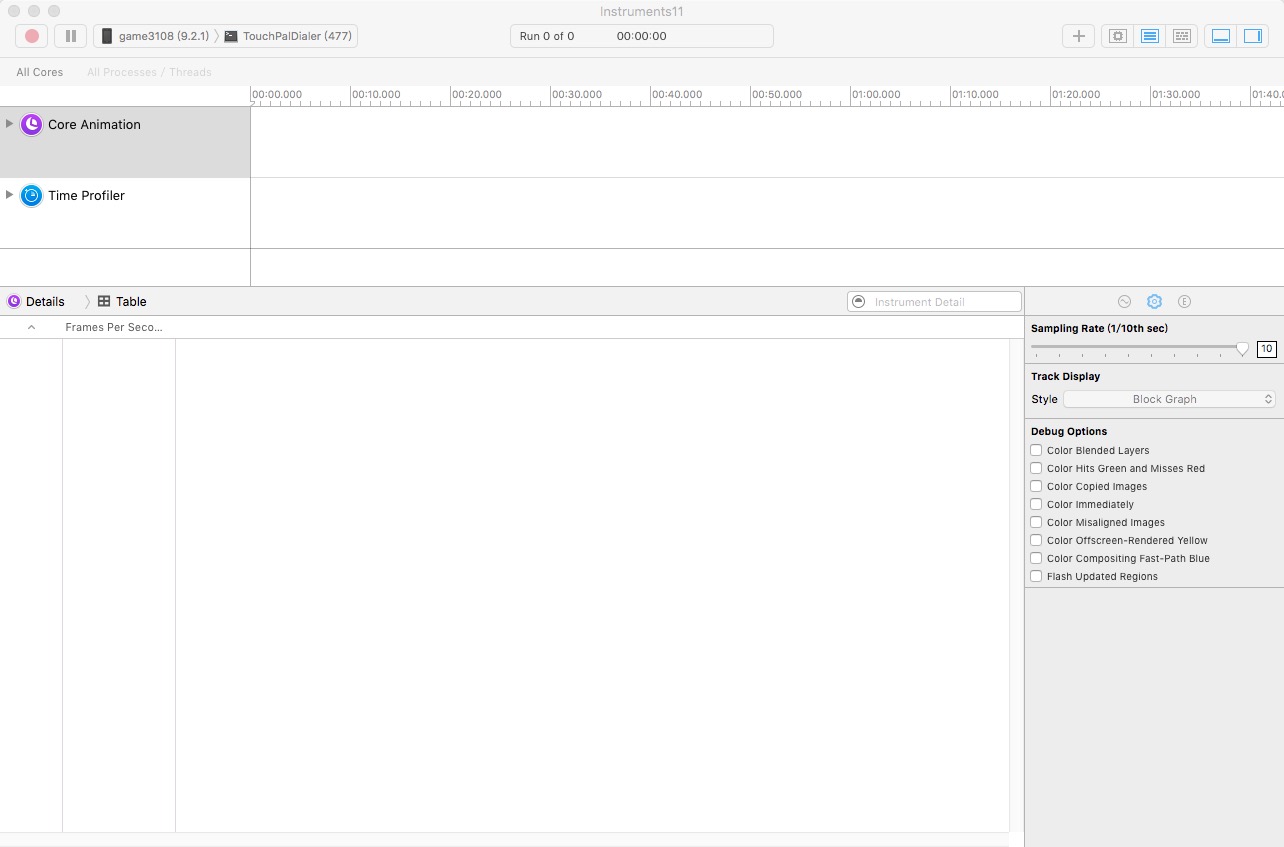Viewport: 1284px width, 847px height.
Task: Click the red Record button
Action: click(x=32, y=36)
